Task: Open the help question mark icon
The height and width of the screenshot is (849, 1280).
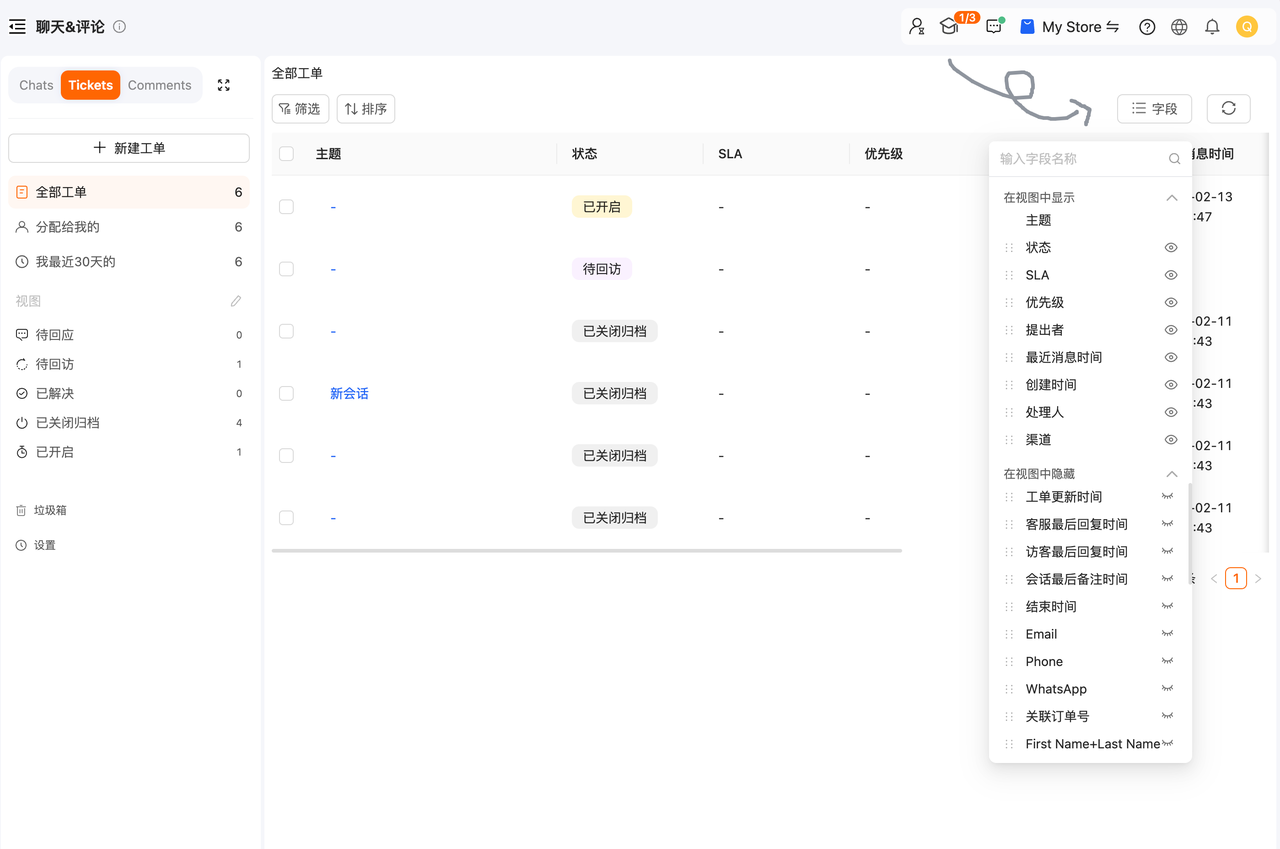Action: click(x=1147, y=27)
